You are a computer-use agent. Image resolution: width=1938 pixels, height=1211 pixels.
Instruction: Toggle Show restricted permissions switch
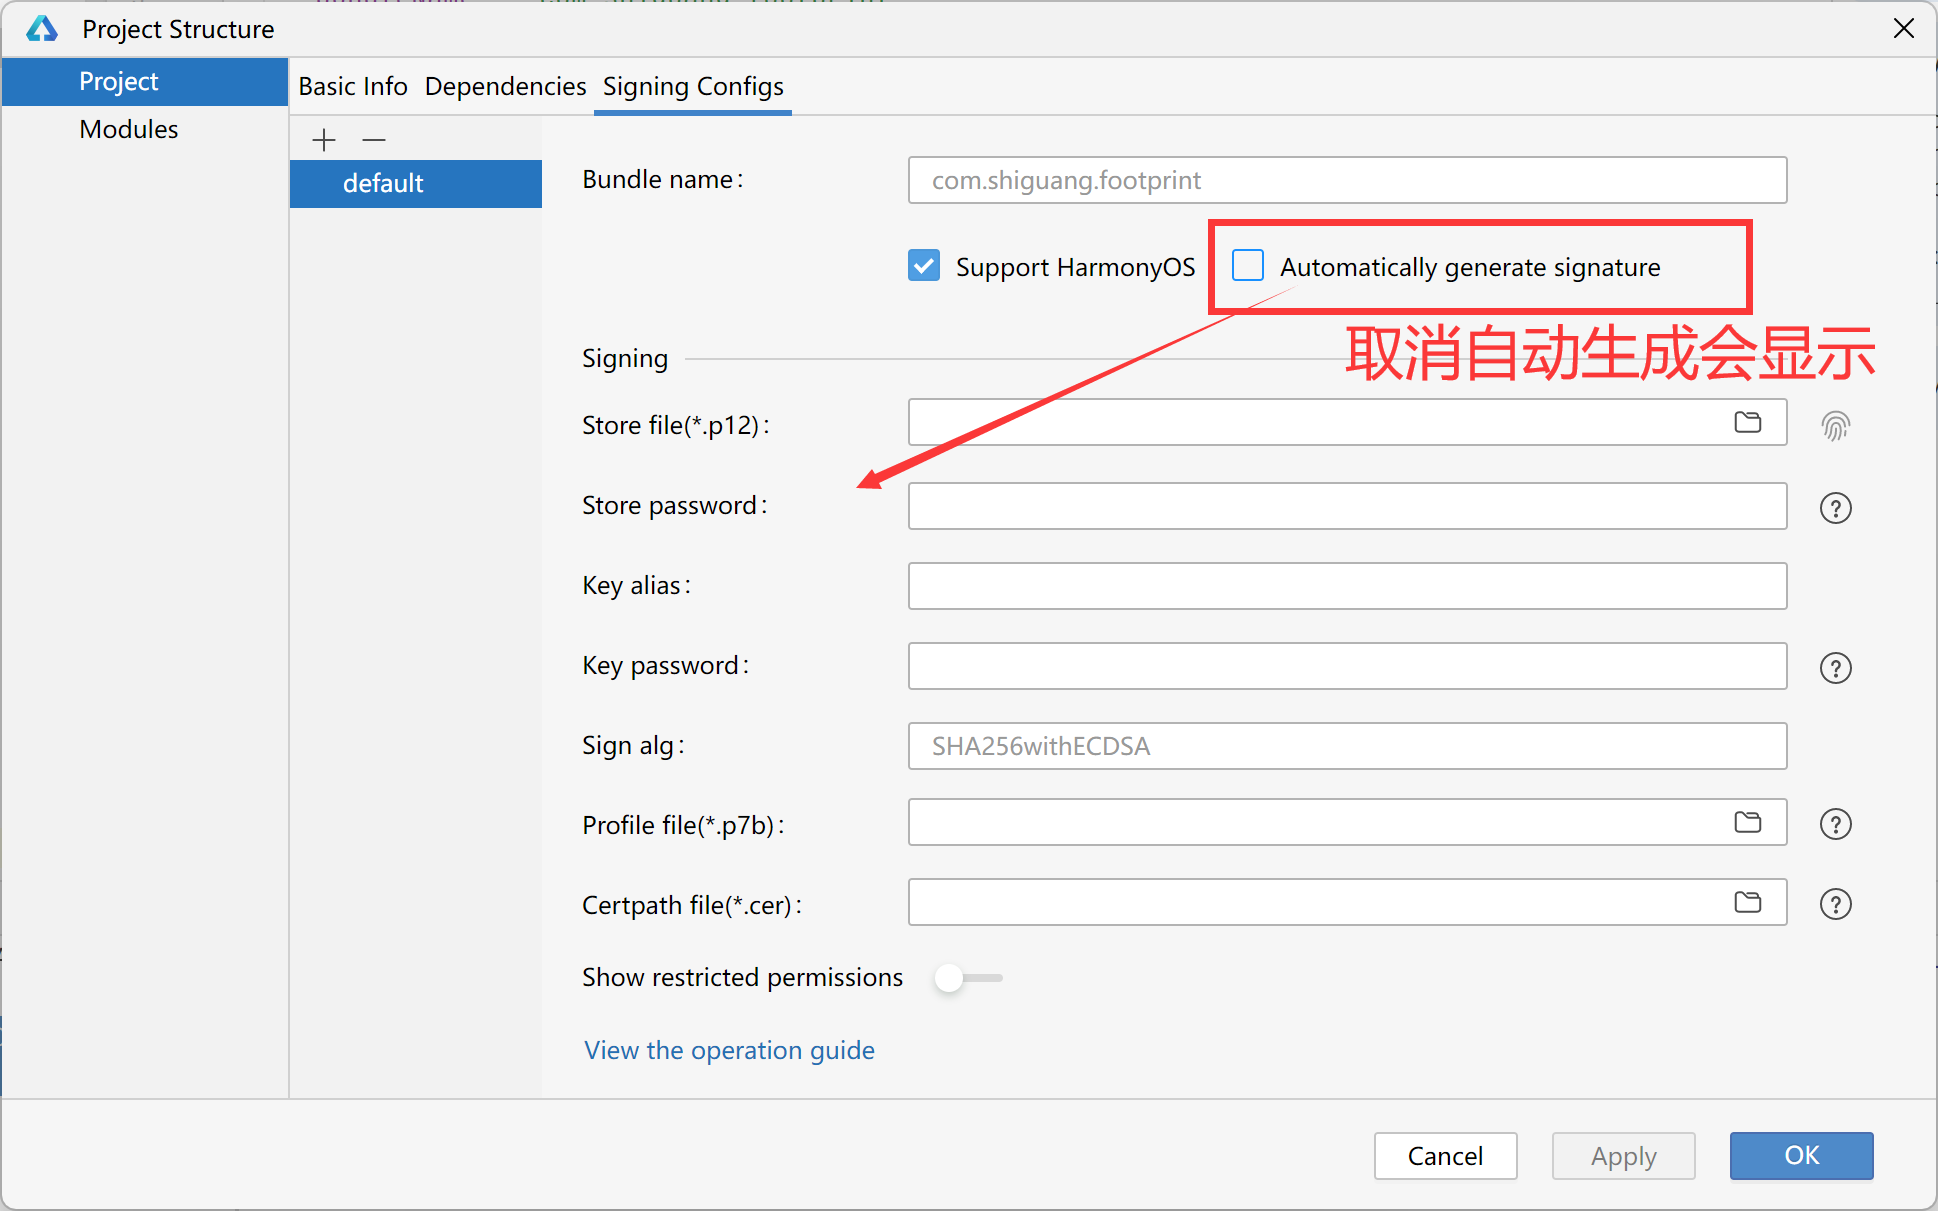(966, 978)
